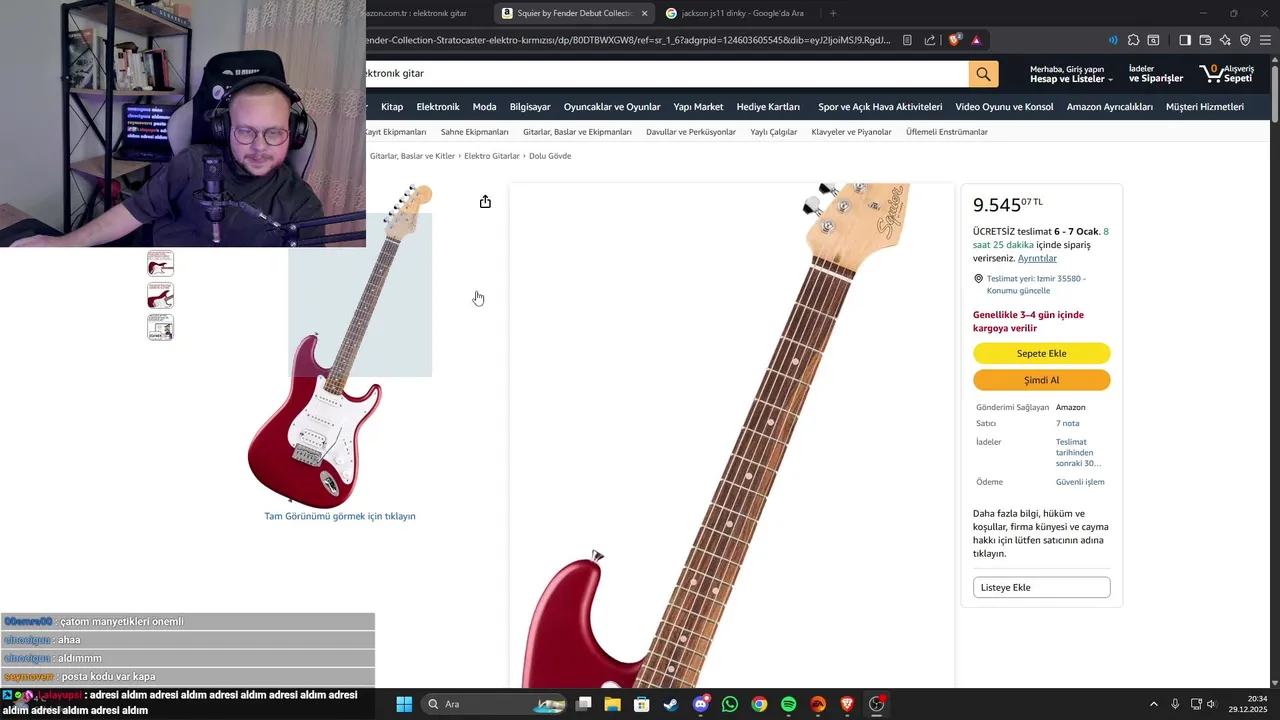Open Davullar ve Perküsyonlar subcategory
The image size is (1280, 720).
coord(691,132)
